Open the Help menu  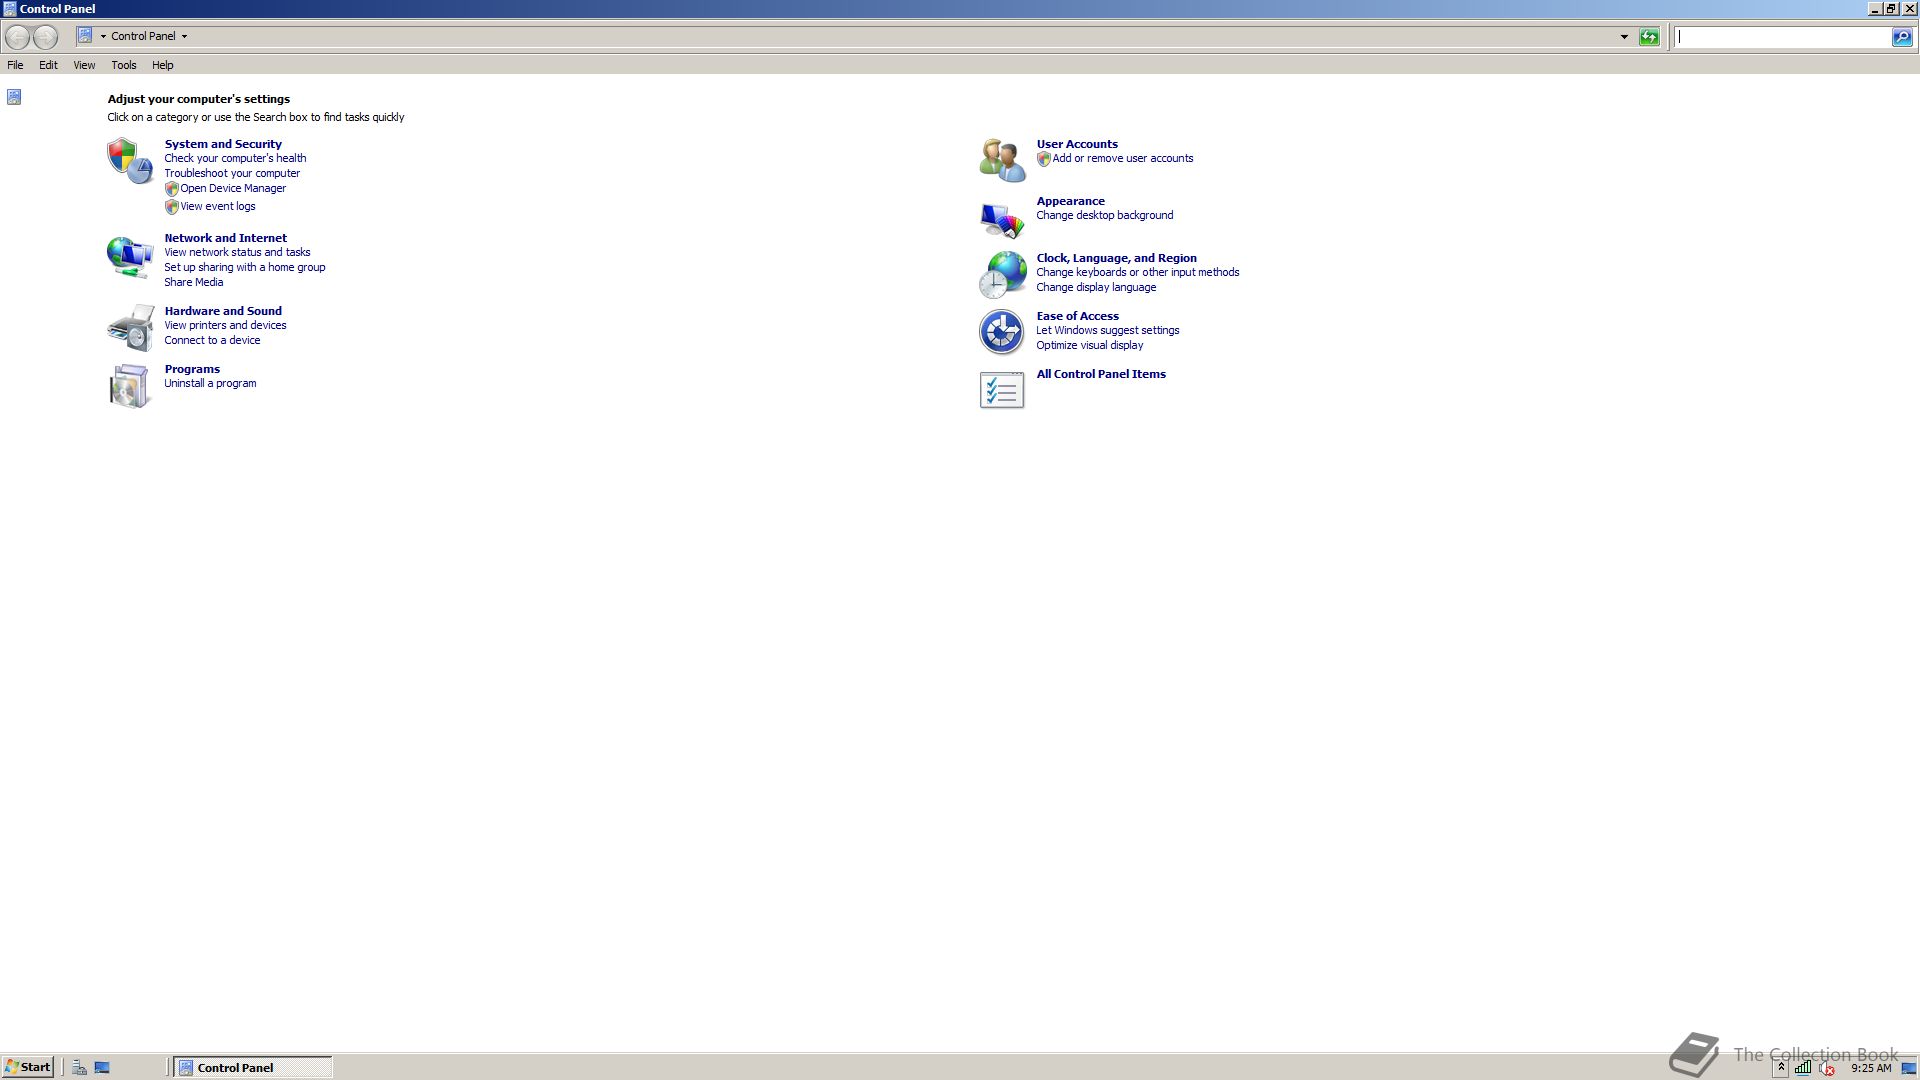coord(163,65)
